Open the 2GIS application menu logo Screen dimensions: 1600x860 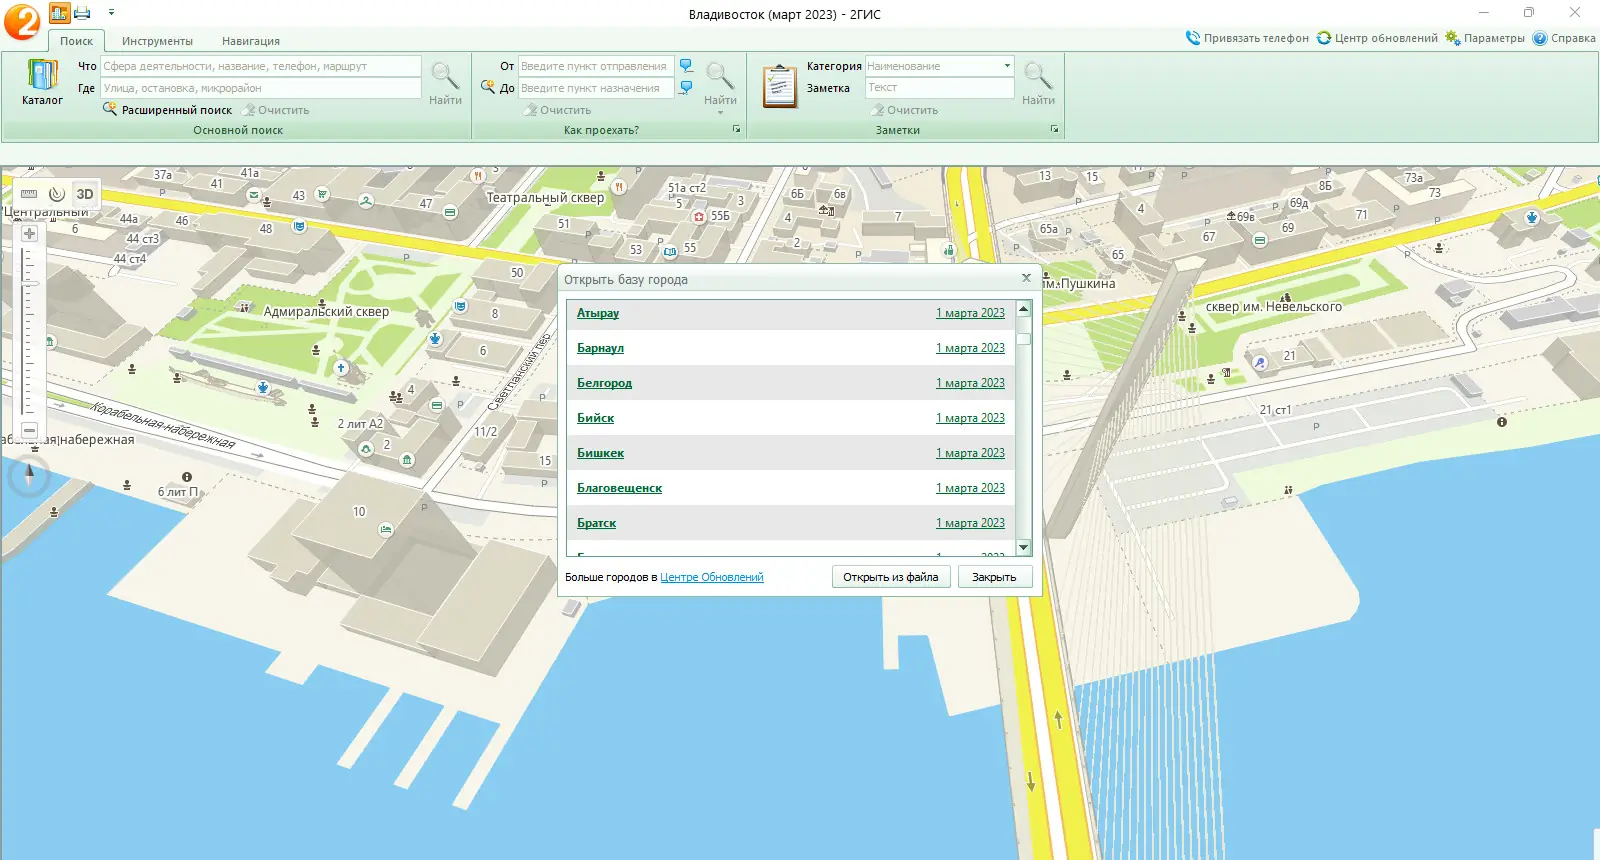pos(22,21)
